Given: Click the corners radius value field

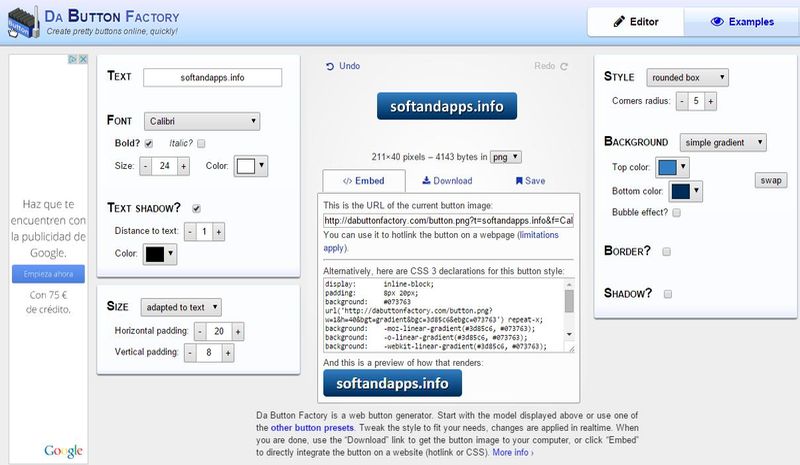Looking at the screenshot, I should tap(696, 101).
